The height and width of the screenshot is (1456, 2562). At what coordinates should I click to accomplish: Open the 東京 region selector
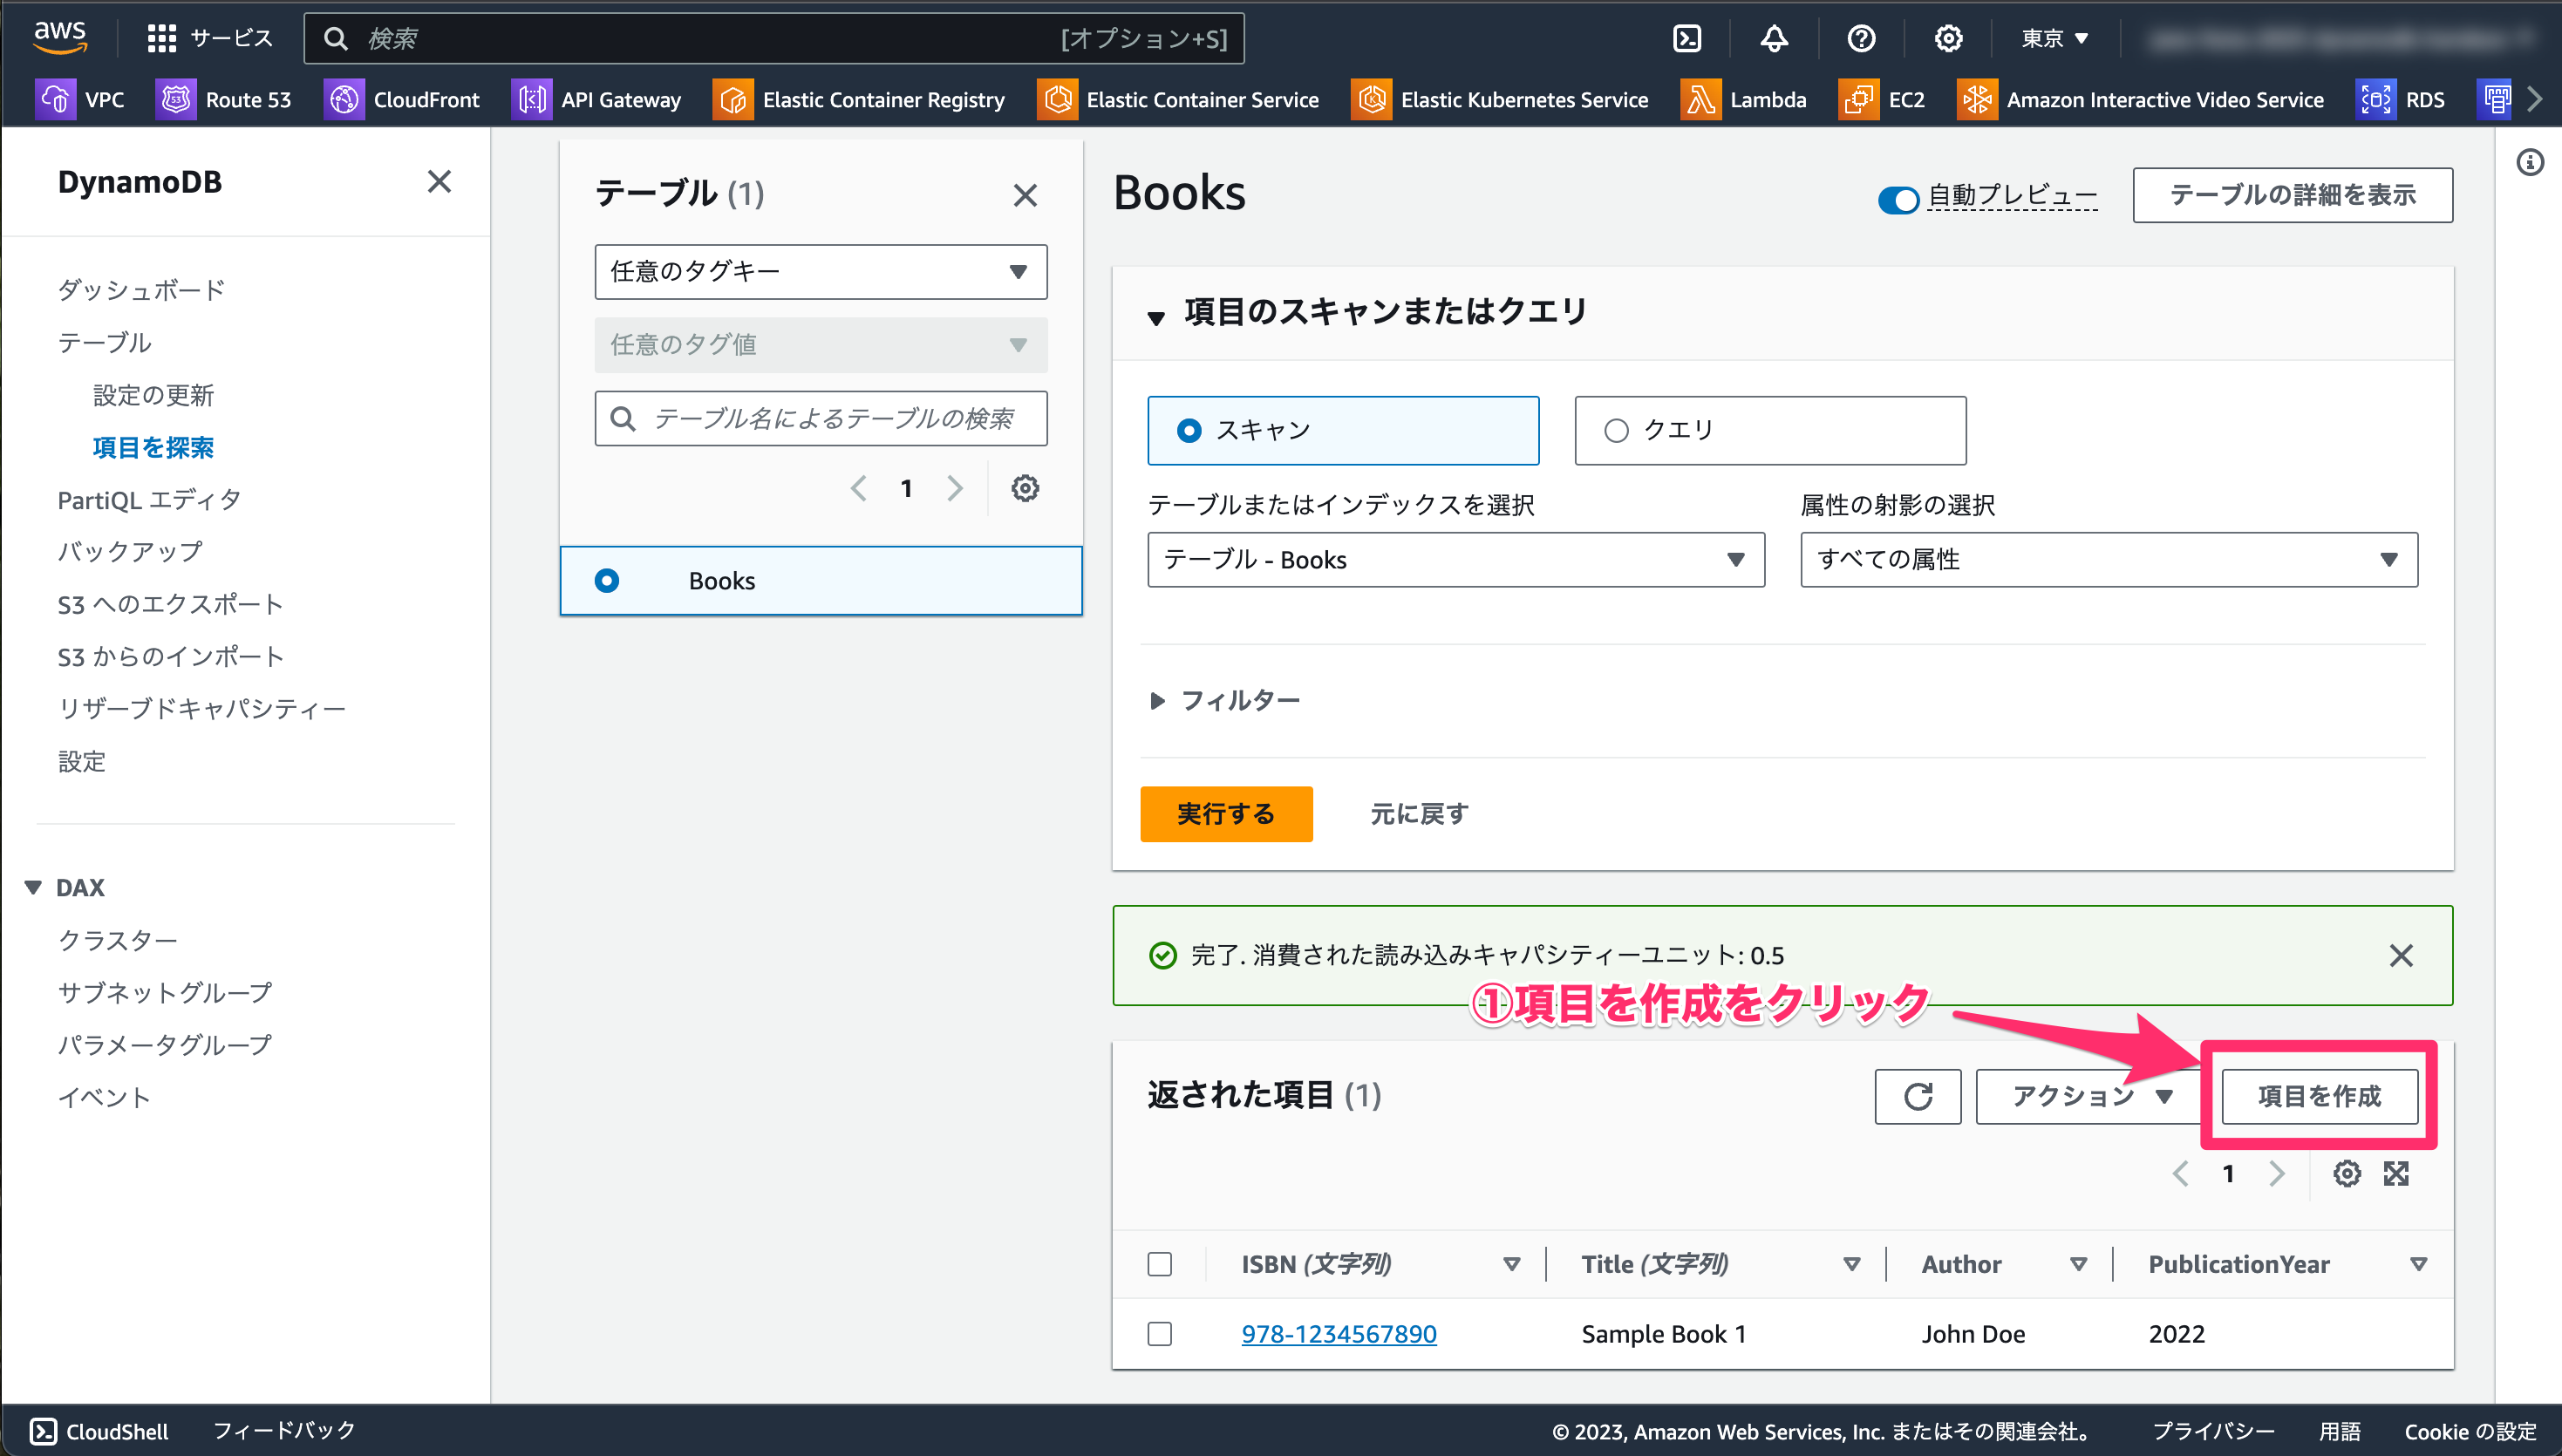pyautogui.click(x=2055, y=38)
